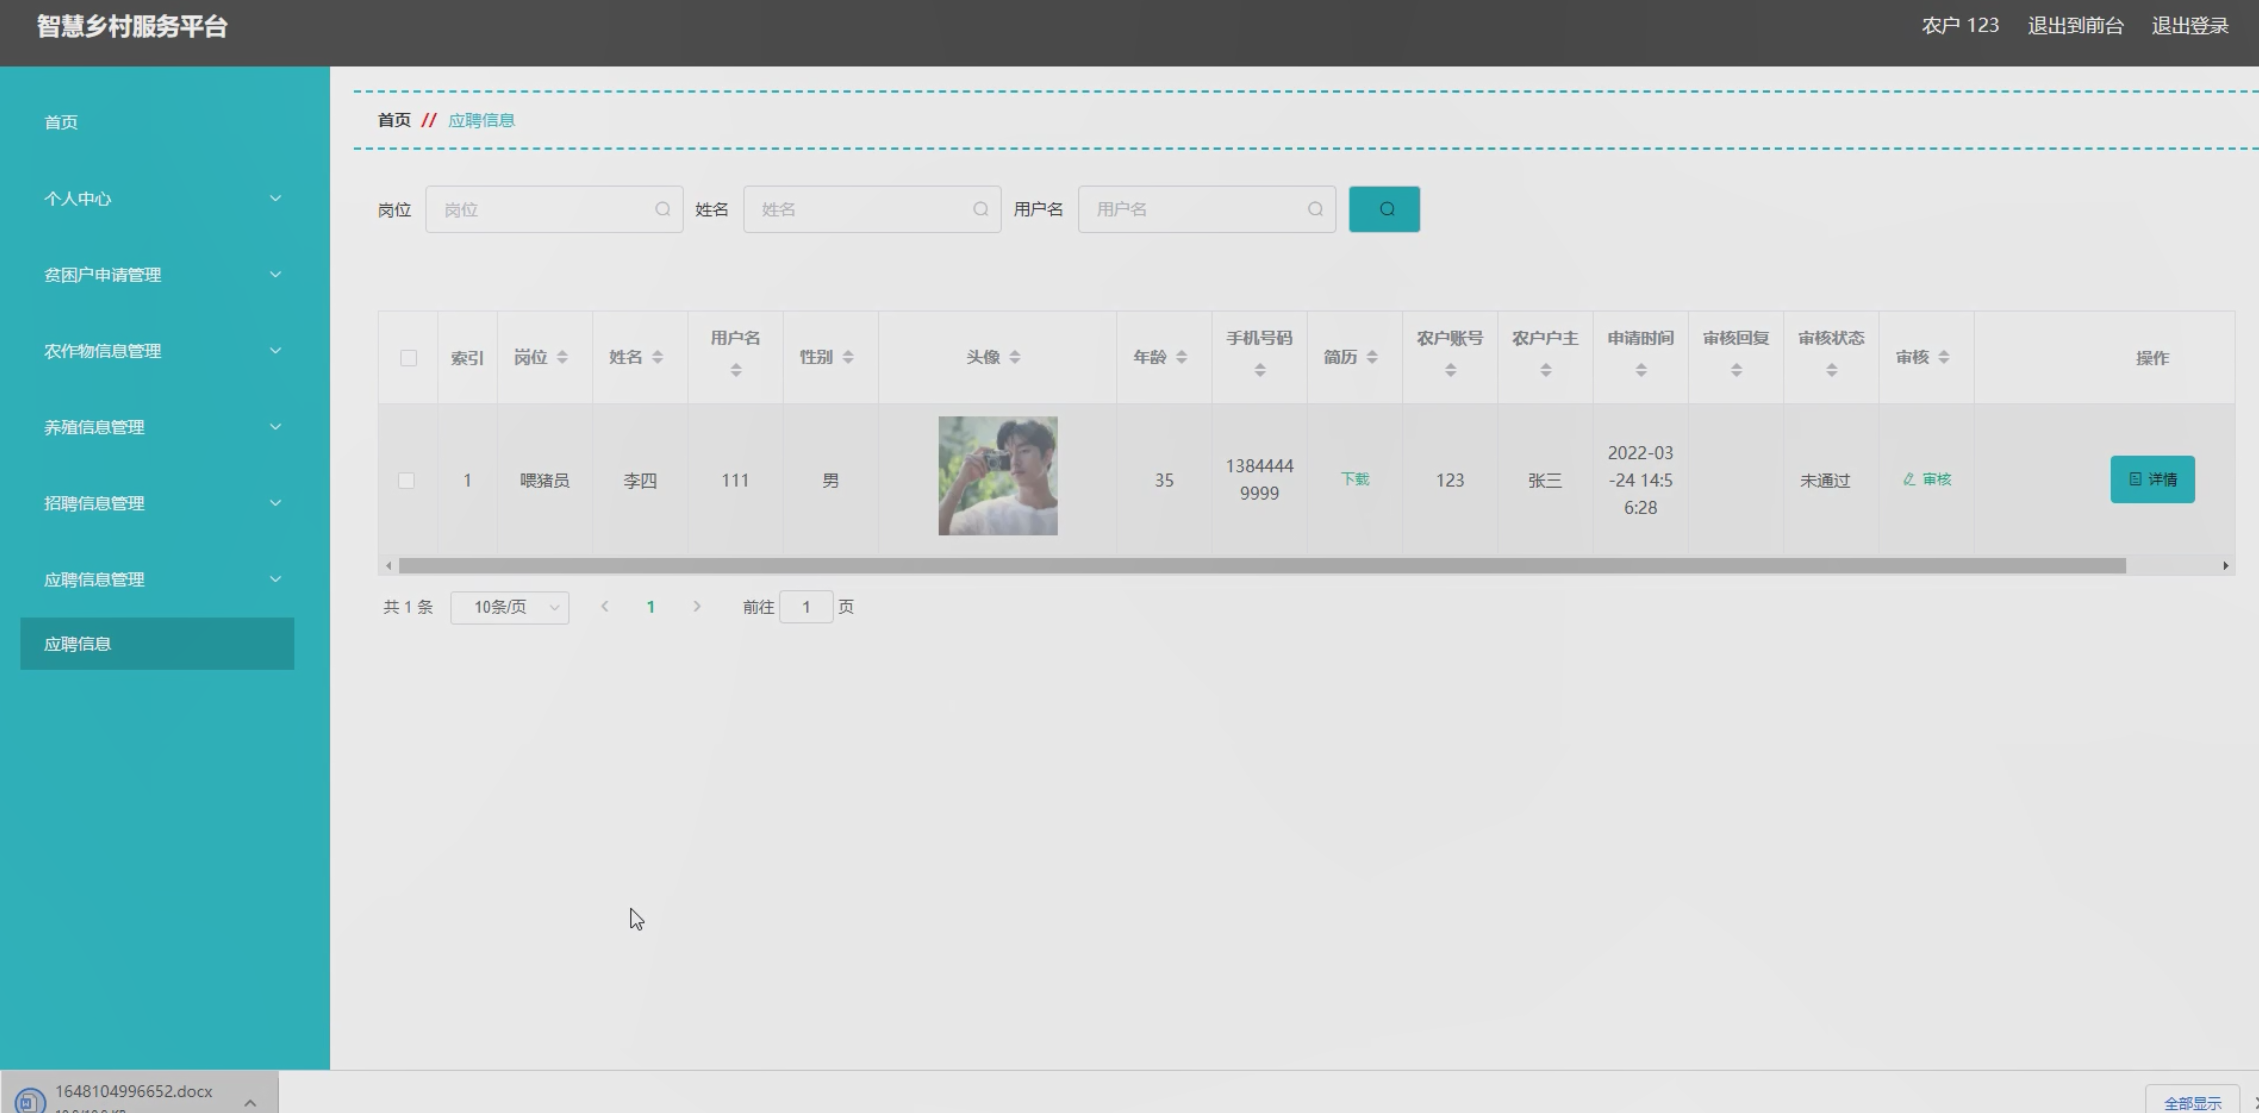Click the 下载 resume link

click(1354, 479)
